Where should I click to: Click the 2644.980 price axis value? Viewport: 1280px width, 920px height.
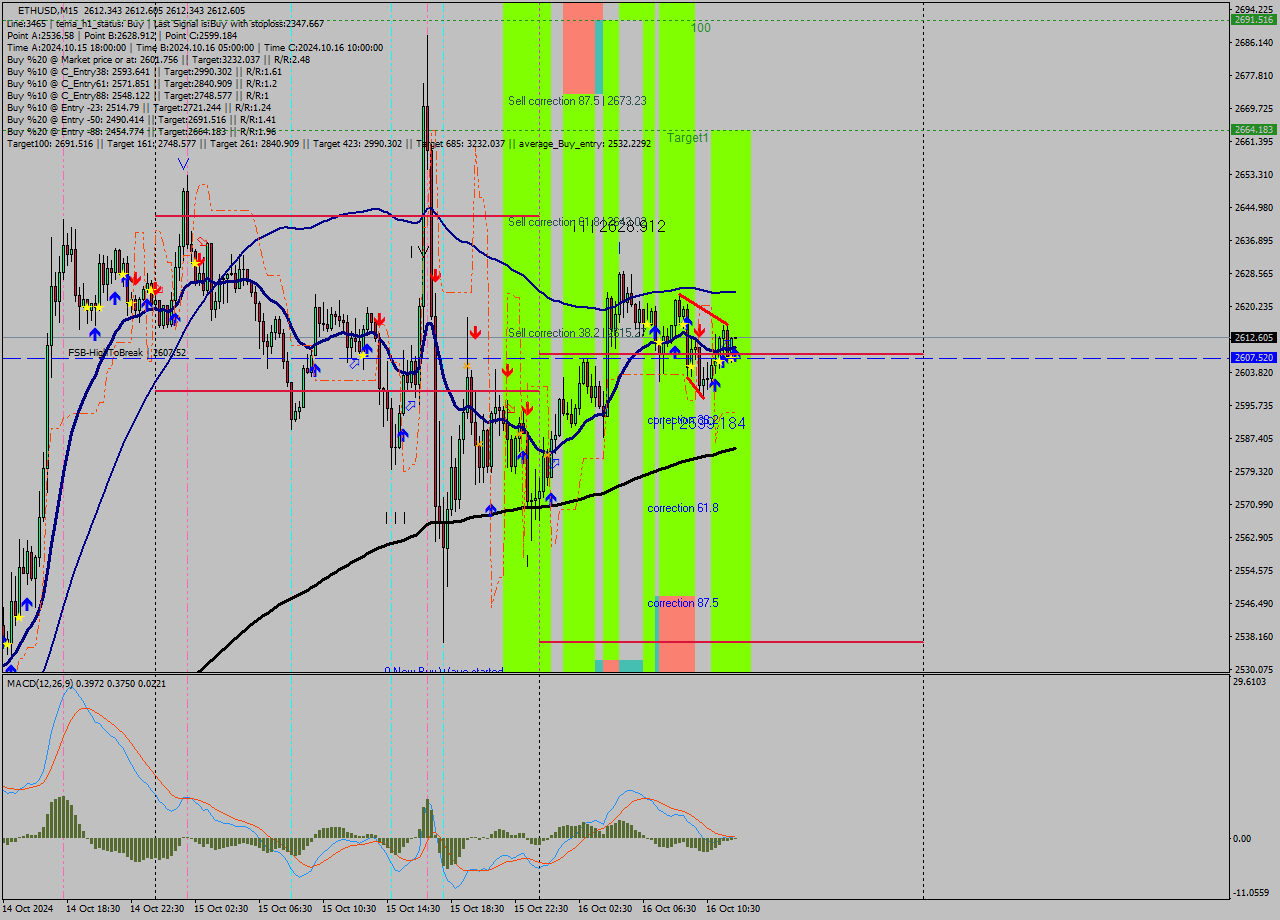coord(1254,208)
